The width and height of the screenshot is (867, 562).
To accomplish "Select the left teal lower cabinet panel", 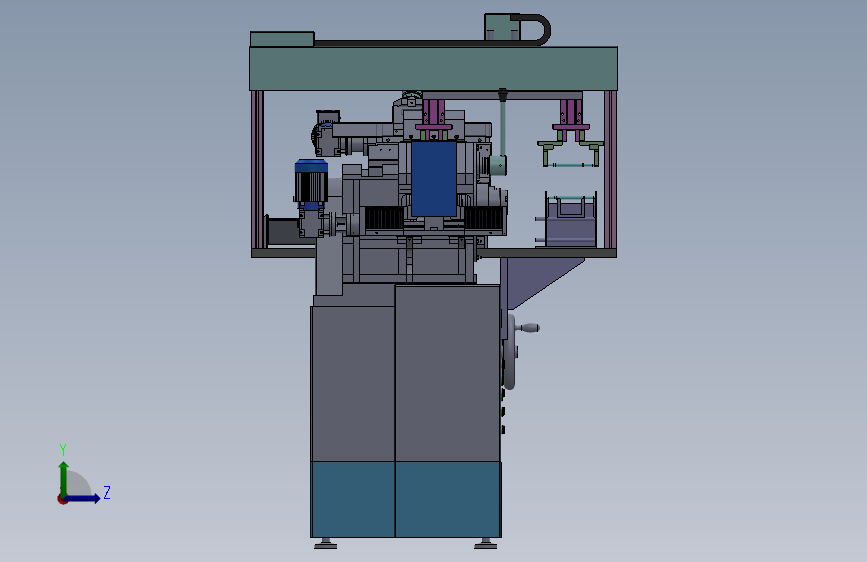I will [x=353, y=499].
